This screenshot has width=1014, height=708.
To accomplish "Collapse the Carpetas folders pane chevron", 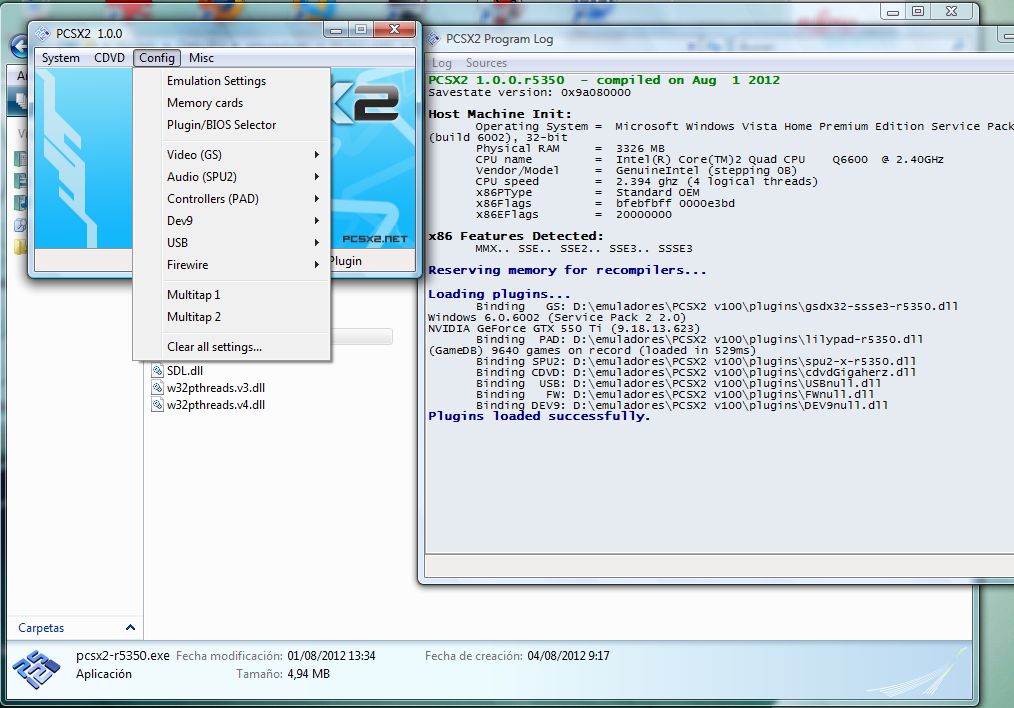I will coord(130,628).
